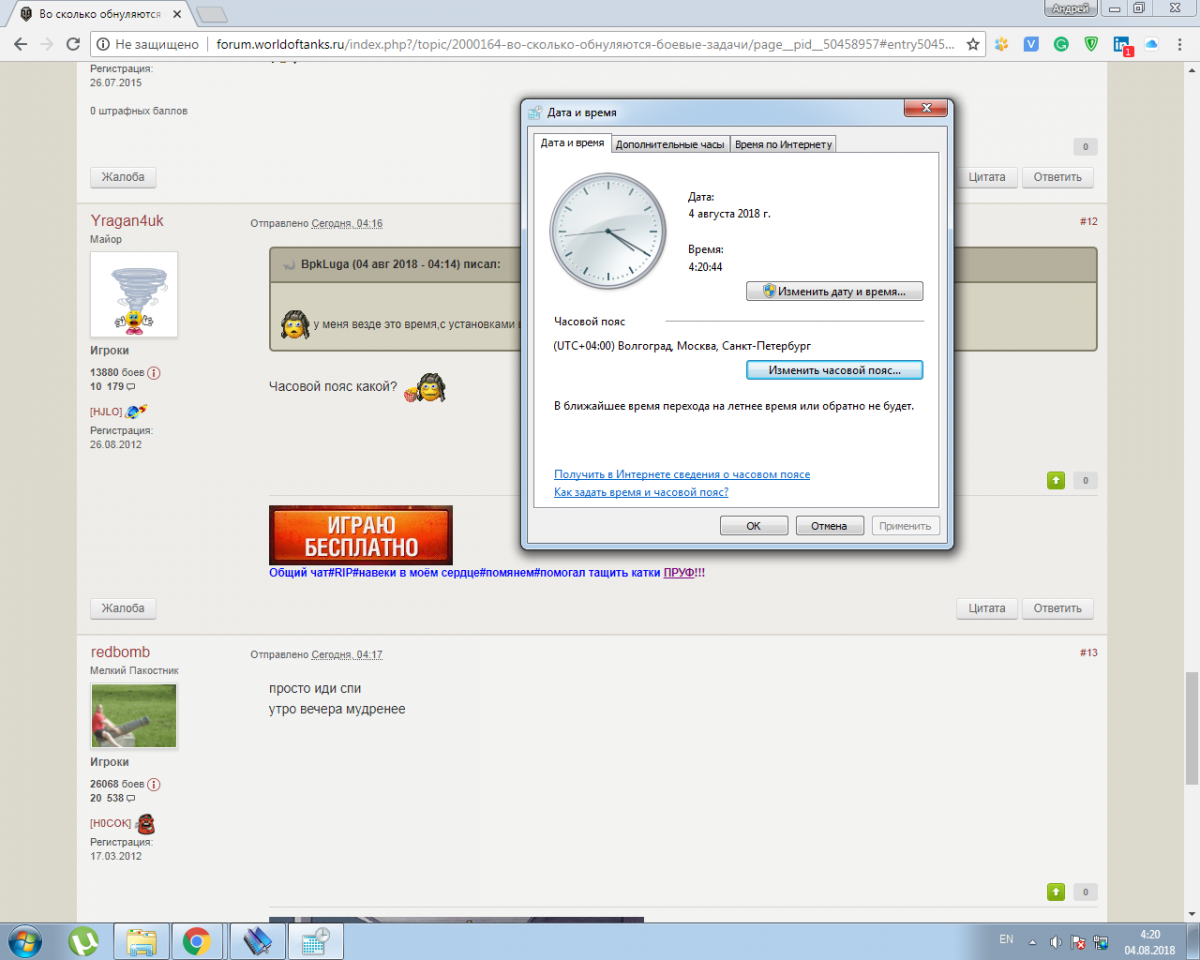
Task: Click info icon next to 26068 боев
Action: (154, 784)
